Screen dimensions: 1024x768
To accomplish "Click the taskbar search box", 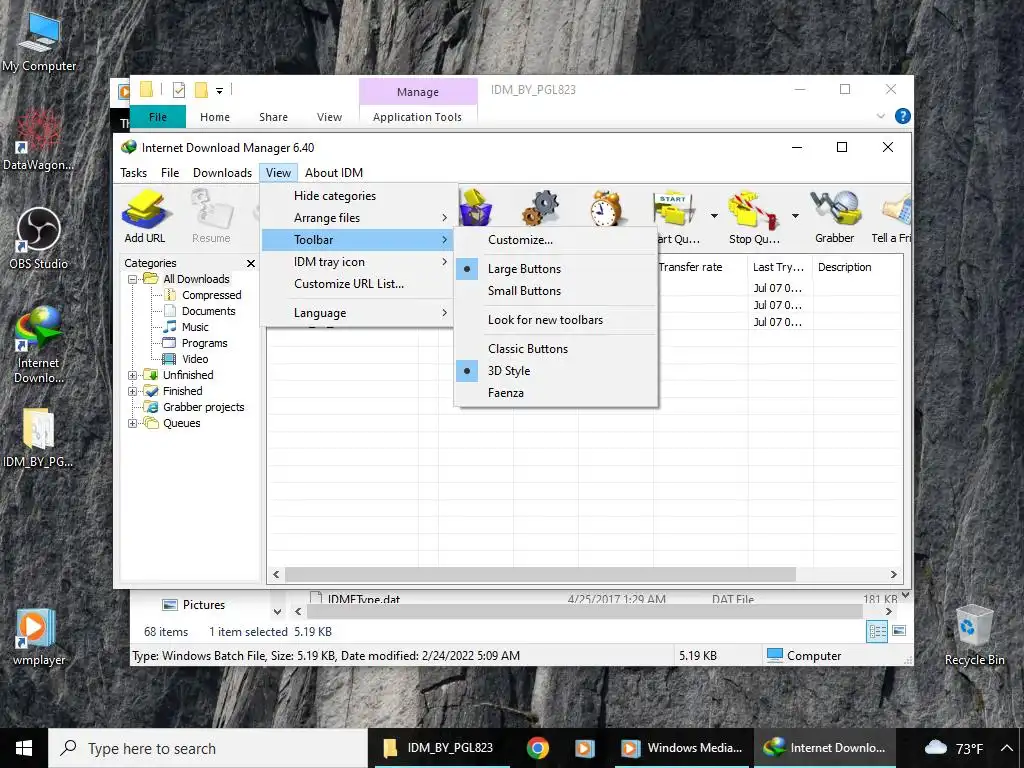I will point(208,748).
